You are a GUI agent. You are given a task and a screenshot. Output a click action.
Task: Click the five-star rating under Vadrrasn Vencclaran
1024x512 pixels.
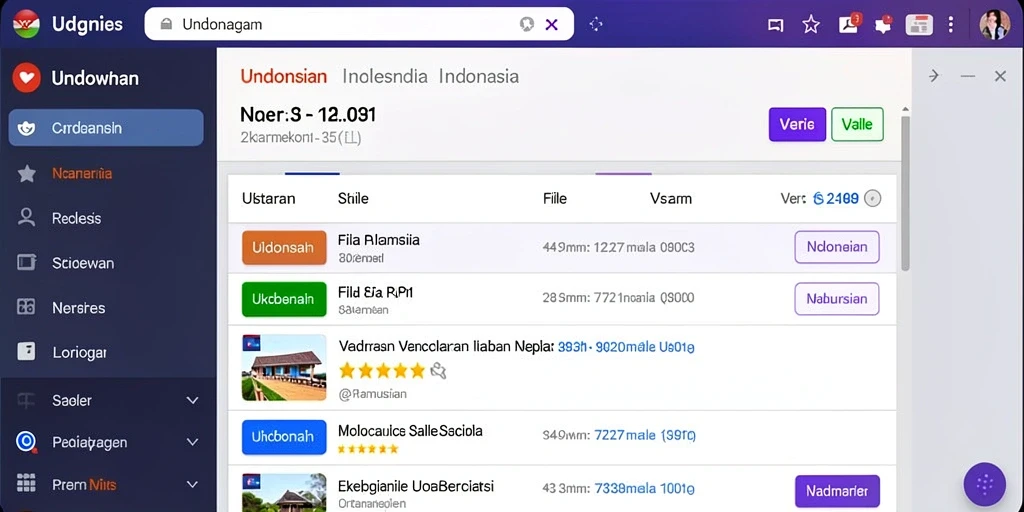coord(382,372)
